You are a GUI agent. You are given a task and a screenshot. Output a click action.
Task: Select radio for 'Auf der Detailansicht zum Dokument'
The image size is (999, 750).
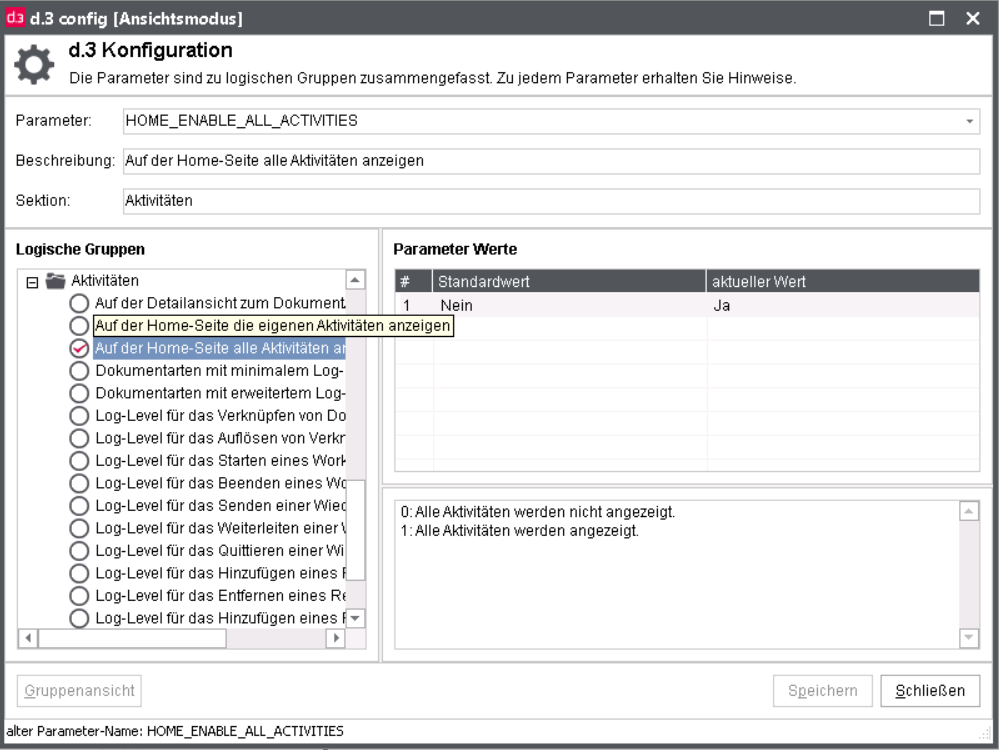(x=79, y=303)
